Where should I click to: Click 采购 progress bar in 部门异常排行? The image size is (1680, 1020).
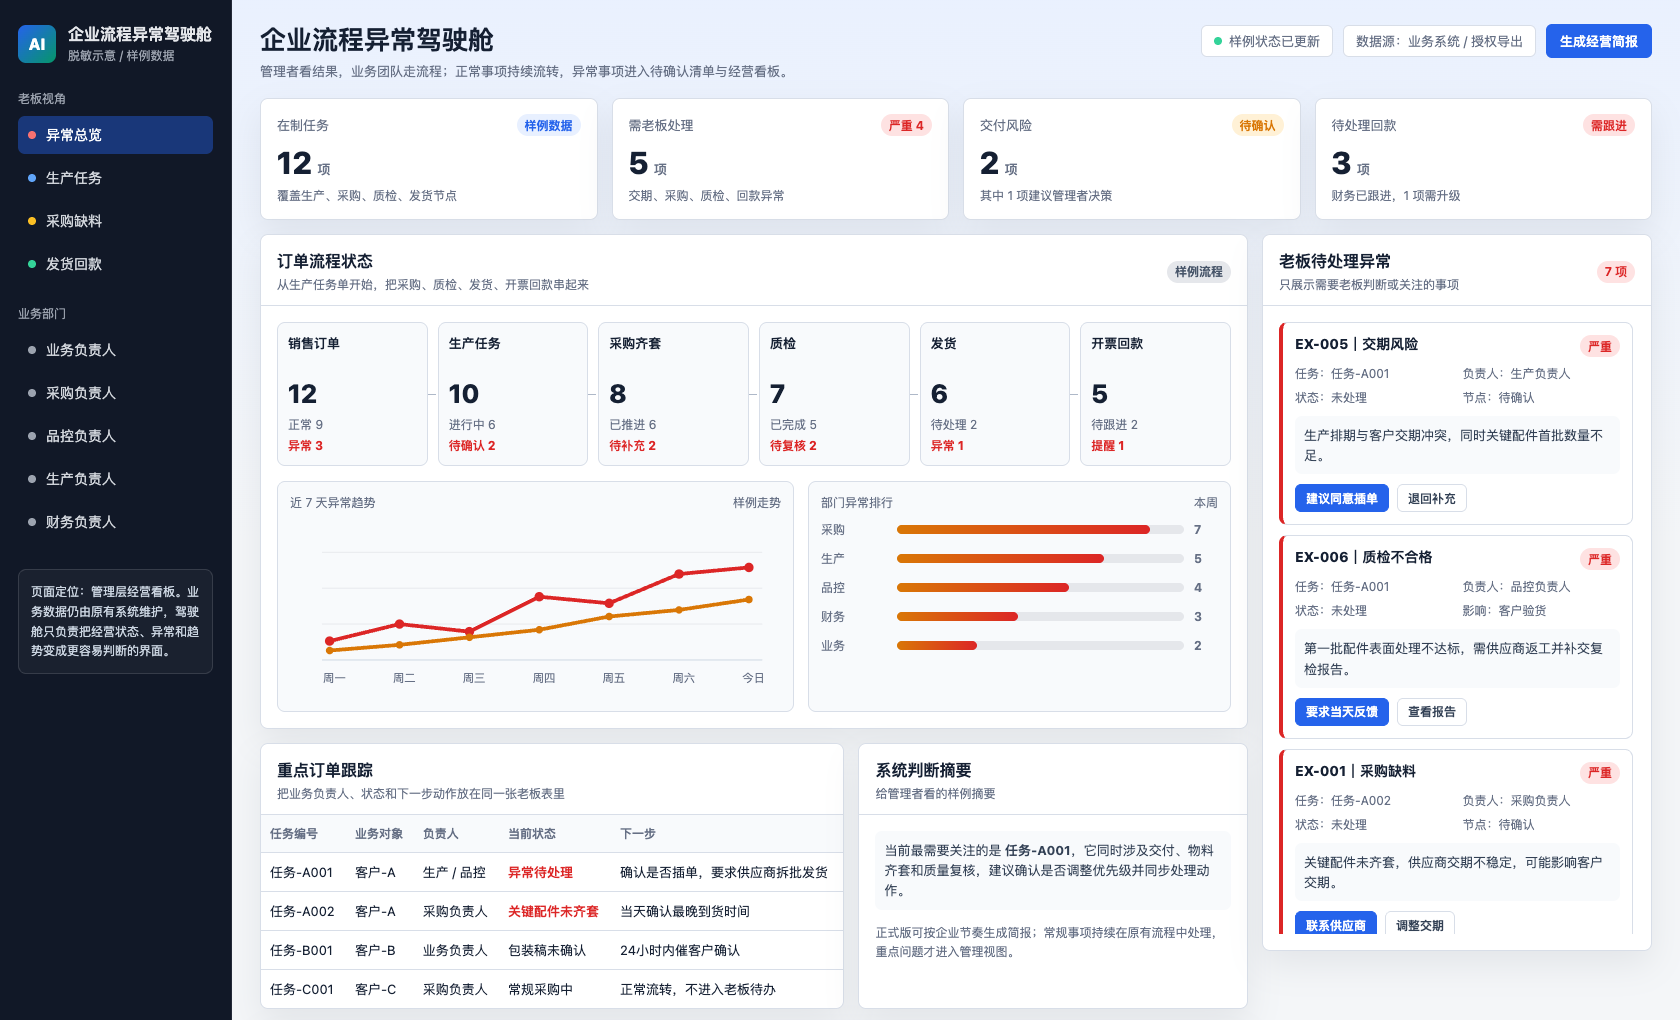[1040, 530]
